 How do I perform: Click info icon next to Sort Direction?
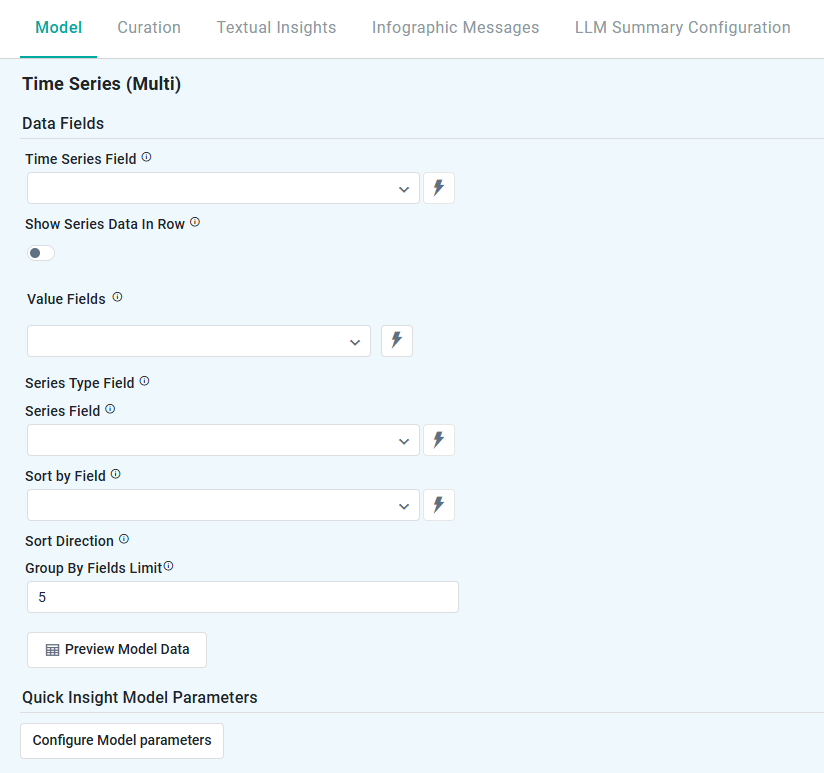click(x=124, y=540)
